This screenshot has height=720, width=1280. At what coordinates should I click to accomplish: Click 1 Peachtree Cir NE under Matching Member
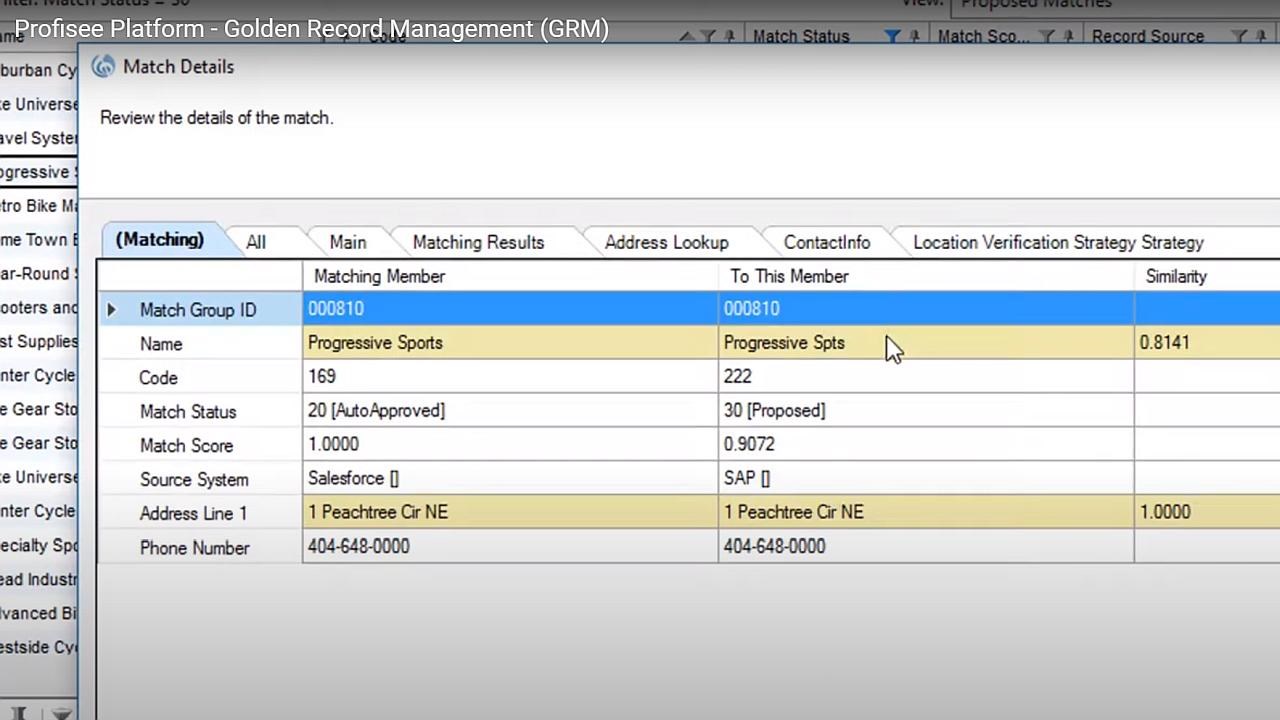pos(510,512)
